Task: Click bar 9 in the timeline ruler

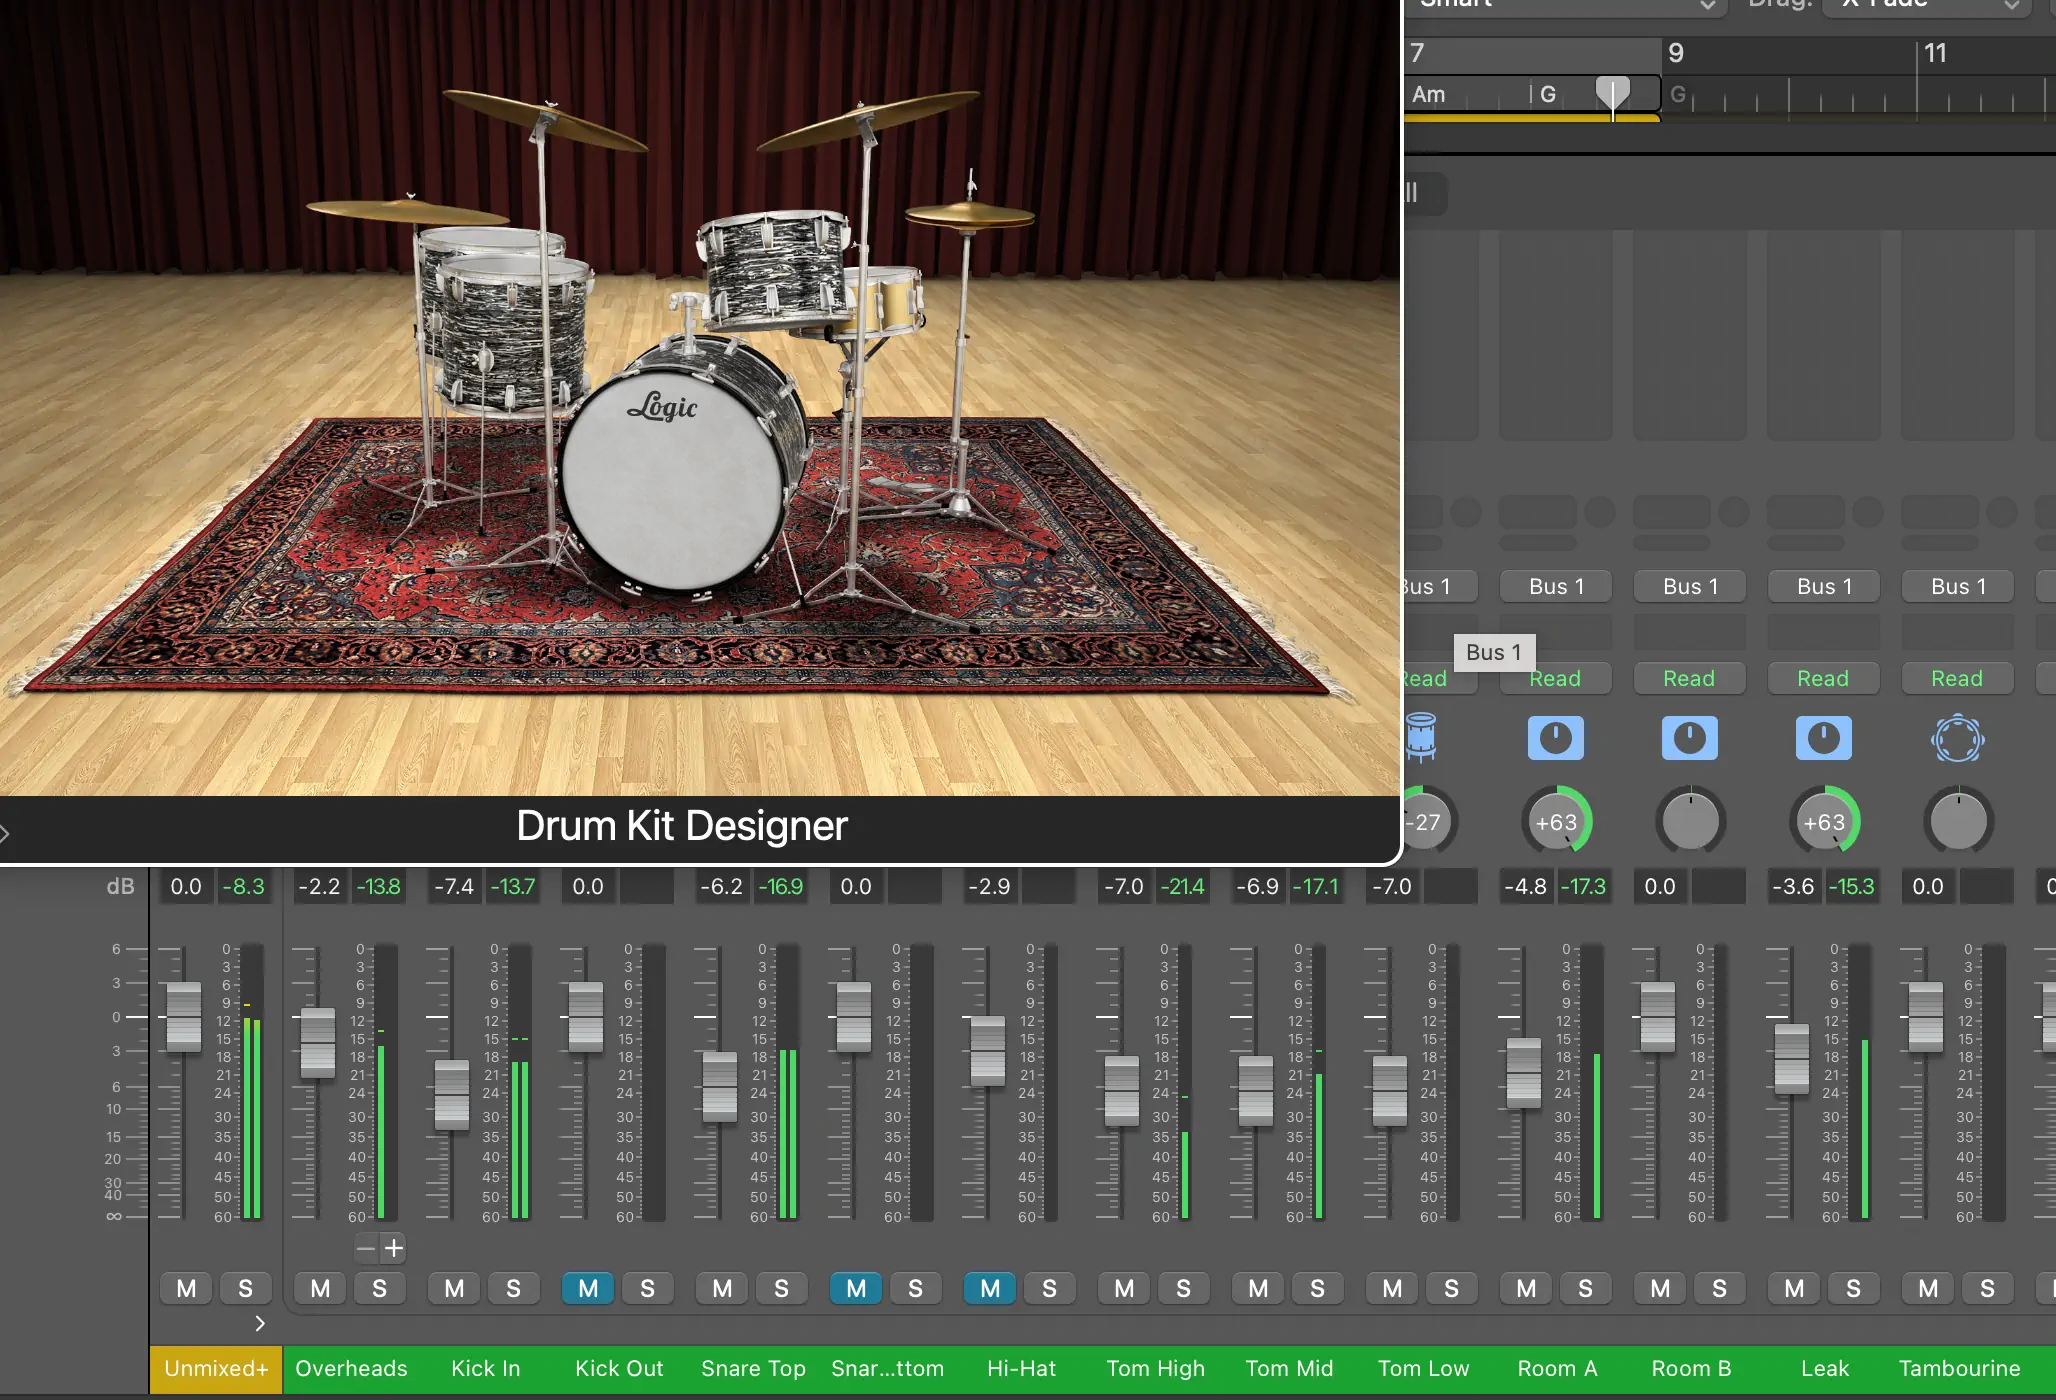Action: pos(1676,53)
